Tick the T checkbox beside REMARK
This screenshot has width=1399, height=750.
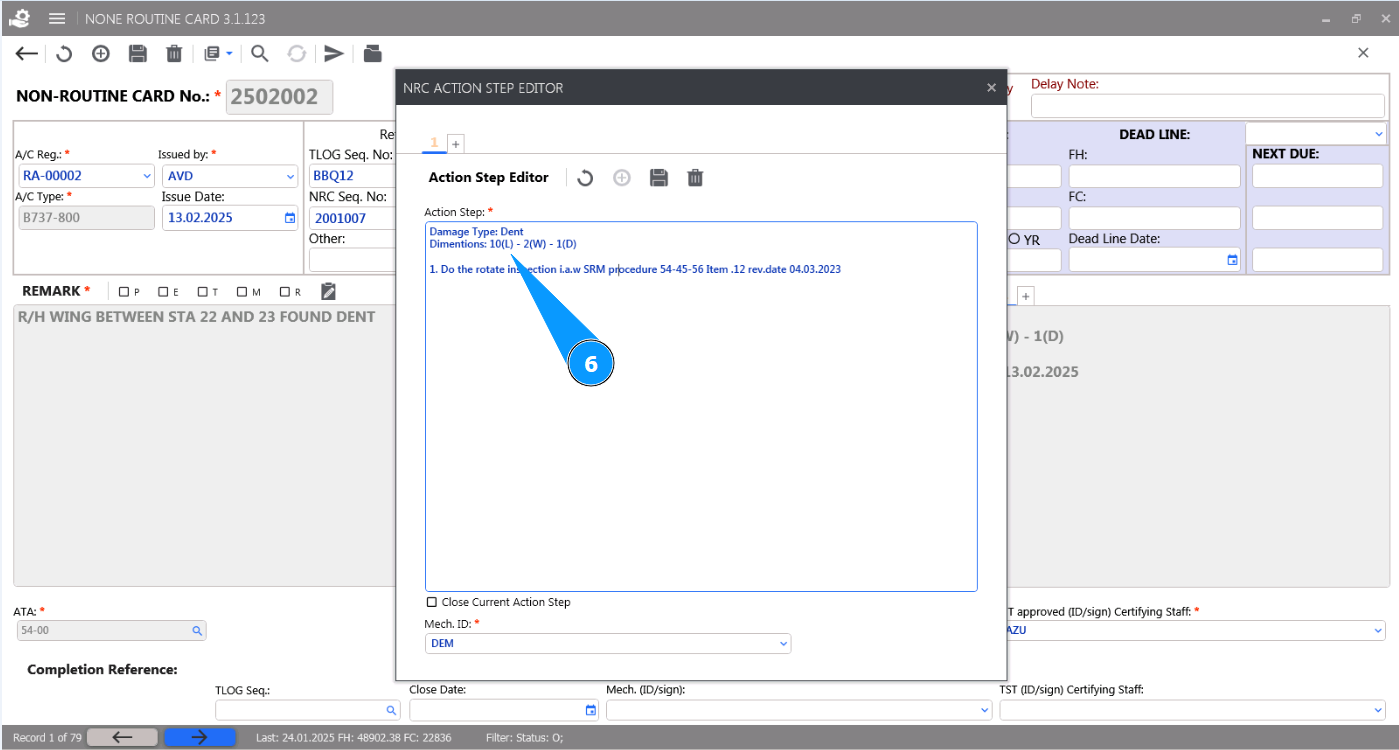(202, 292)
